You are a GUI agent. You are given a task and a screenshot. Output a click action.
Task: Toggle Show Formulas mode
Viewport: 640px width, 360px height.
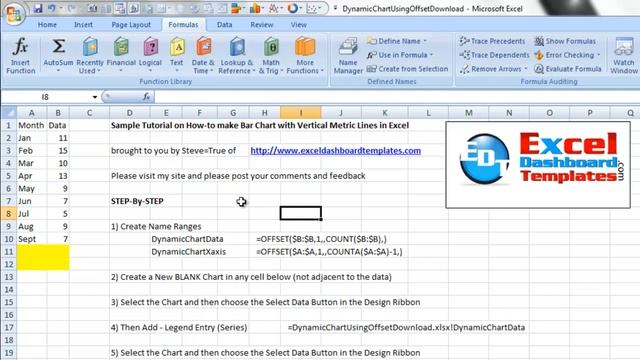point(565,41)
